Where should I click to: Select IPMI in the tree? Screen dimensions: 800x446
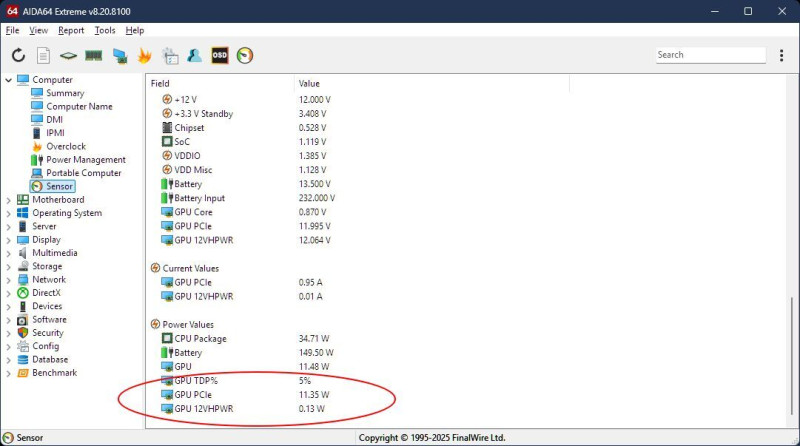(55, 133)
